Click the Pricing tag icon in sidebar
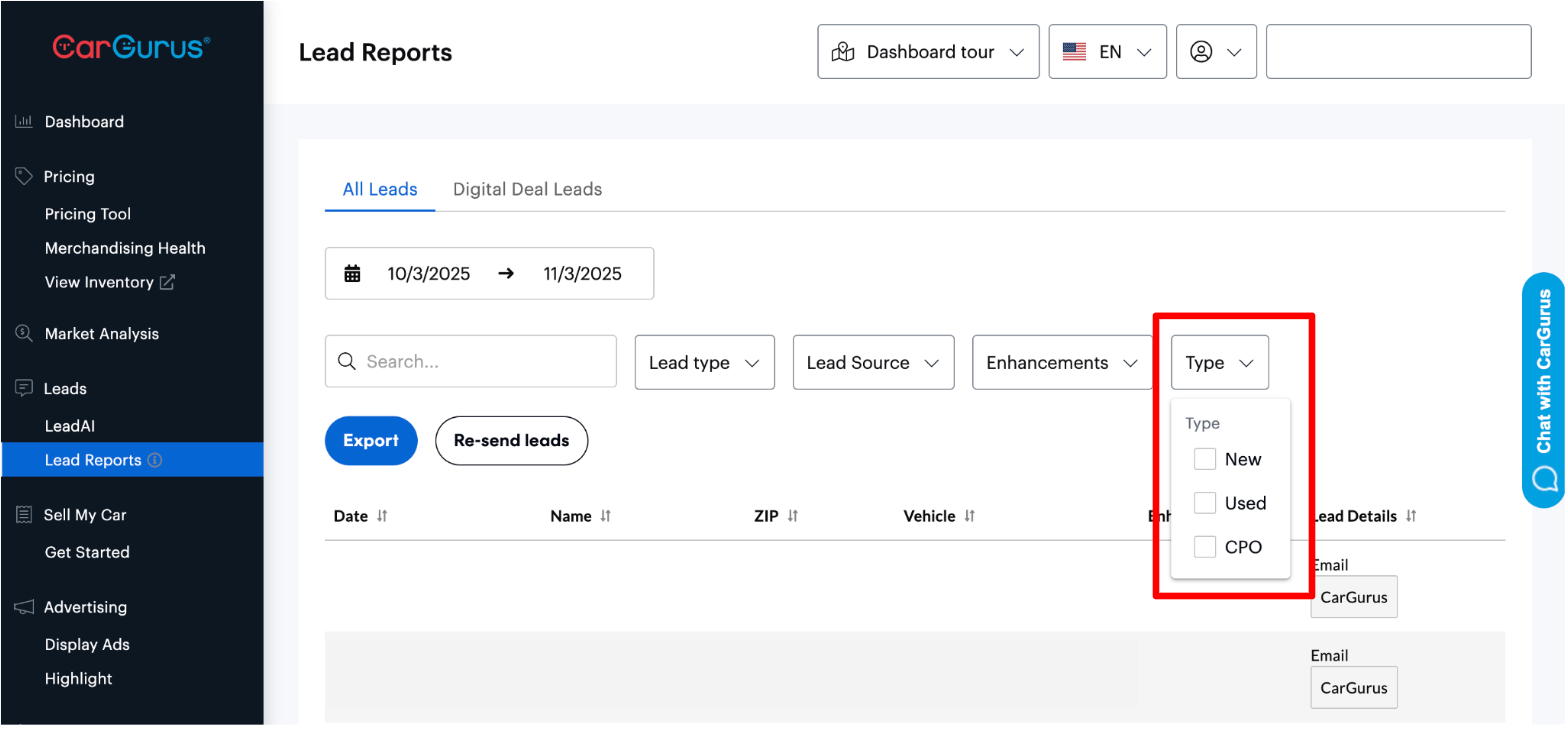This screenshot has width=1566, height=730. pyautogui.click(x=24, y=176)
